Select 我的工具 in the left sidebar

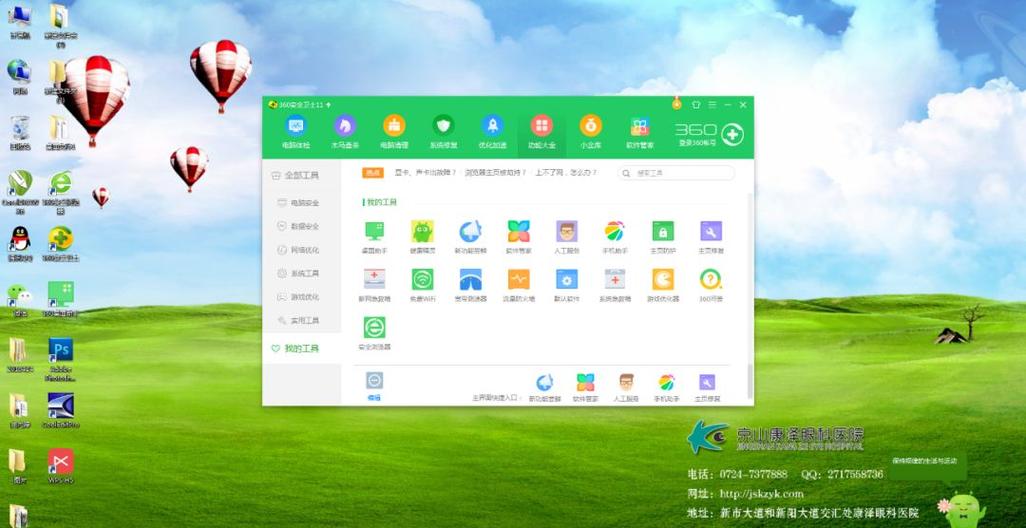click(x=302, y=349)
